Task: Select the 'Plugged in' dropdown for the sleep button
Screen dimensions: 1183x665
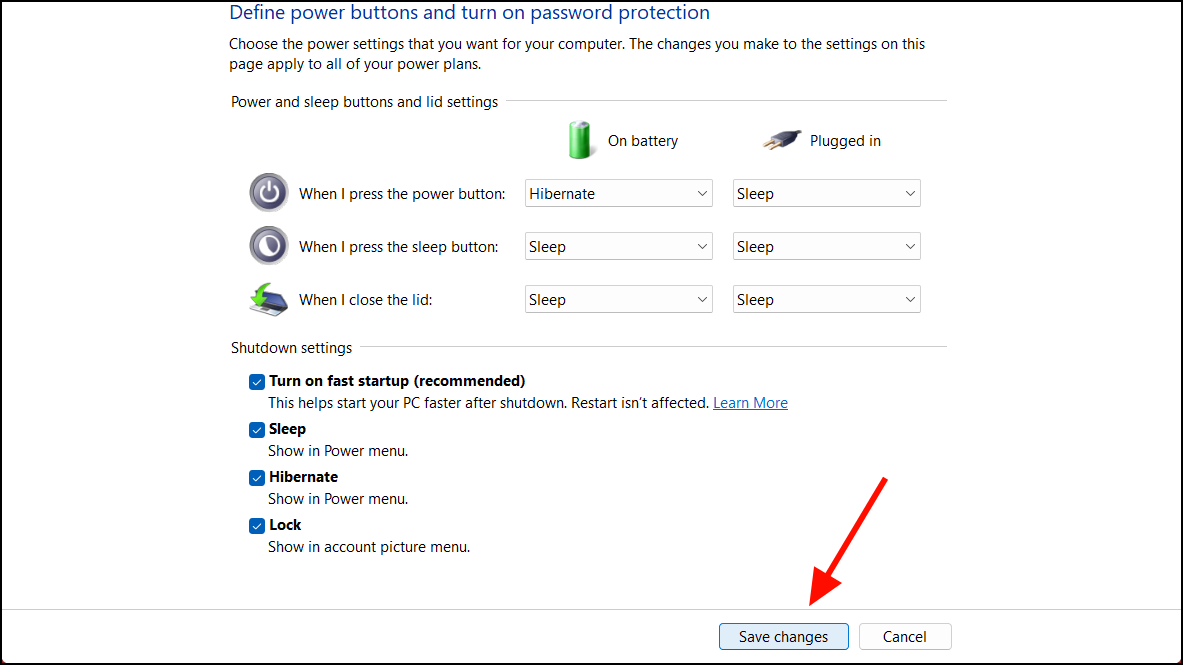Action: point(826,245)
